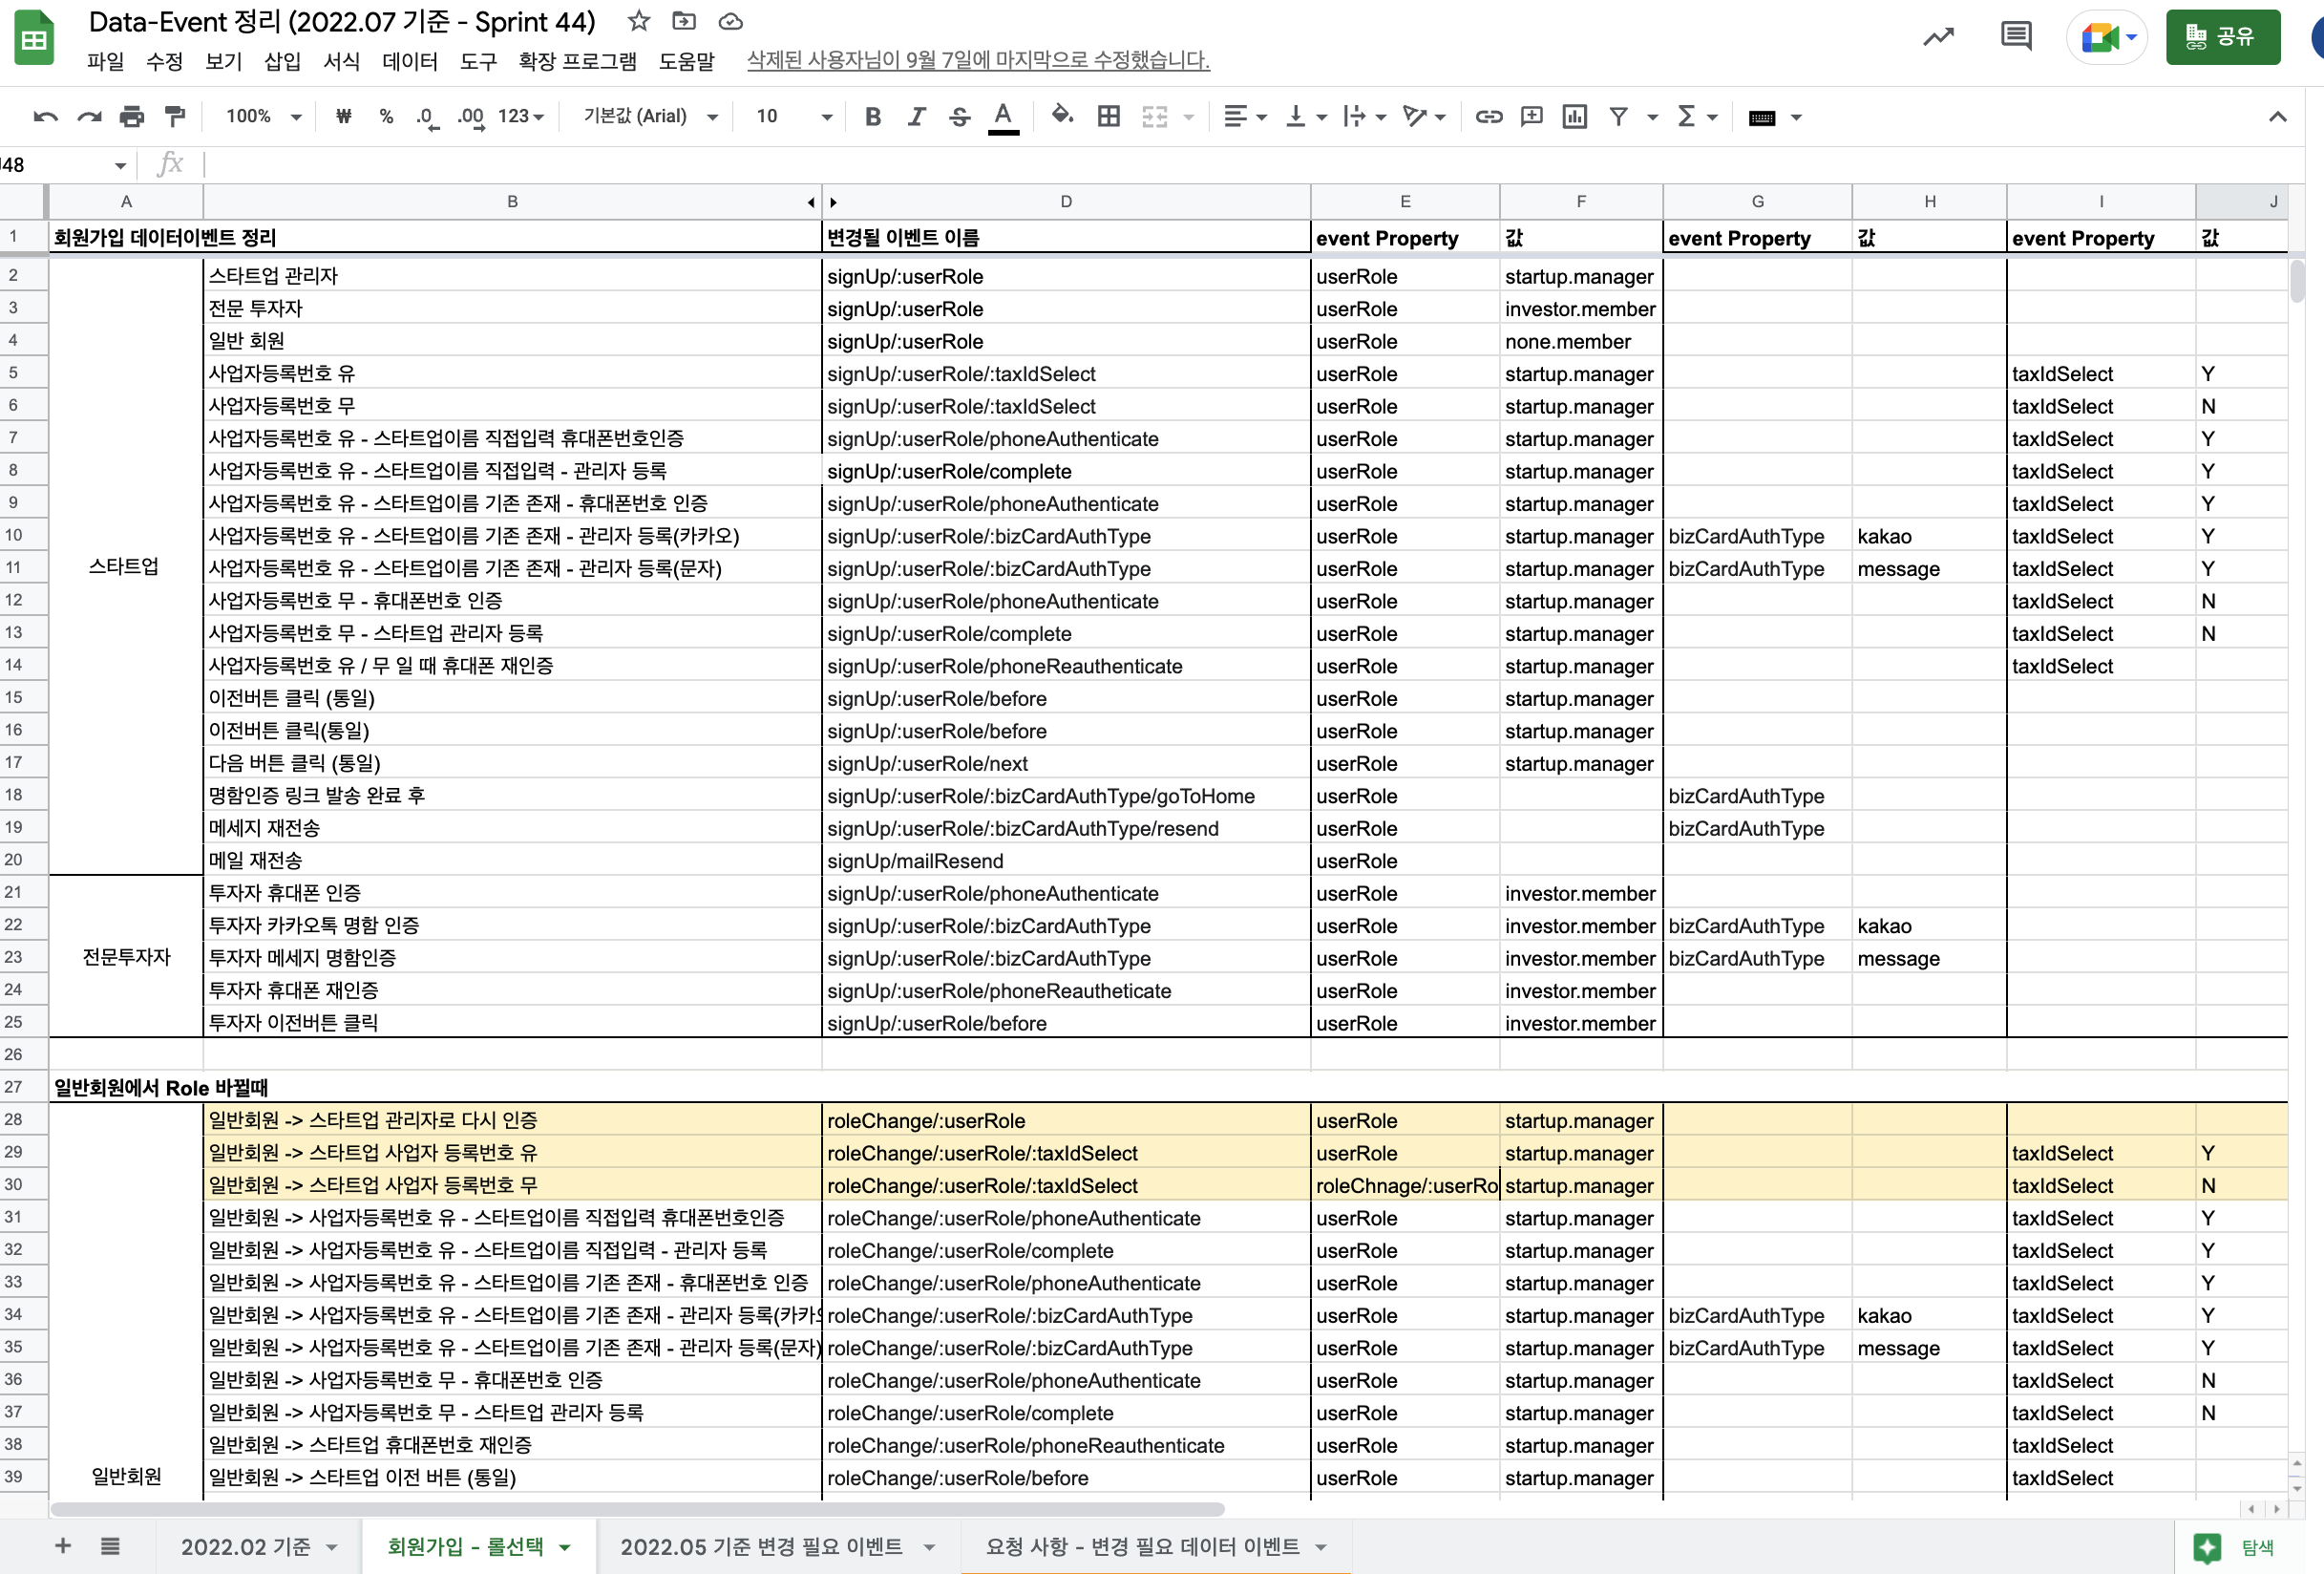This screenshot has height=1574, width=2324.
Task: Open the functions Σ menu
Action: [x=1689, y=116]
